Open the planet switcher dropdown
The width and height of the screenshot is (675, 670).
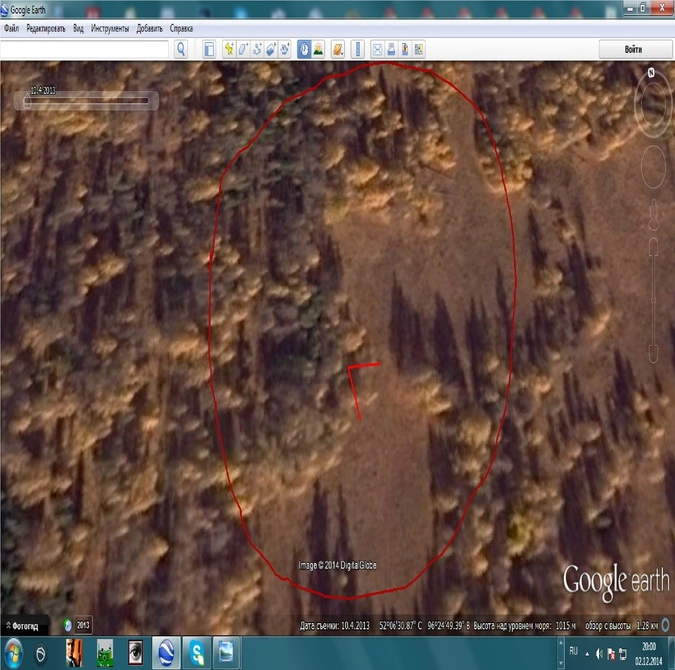coord(338,49)
